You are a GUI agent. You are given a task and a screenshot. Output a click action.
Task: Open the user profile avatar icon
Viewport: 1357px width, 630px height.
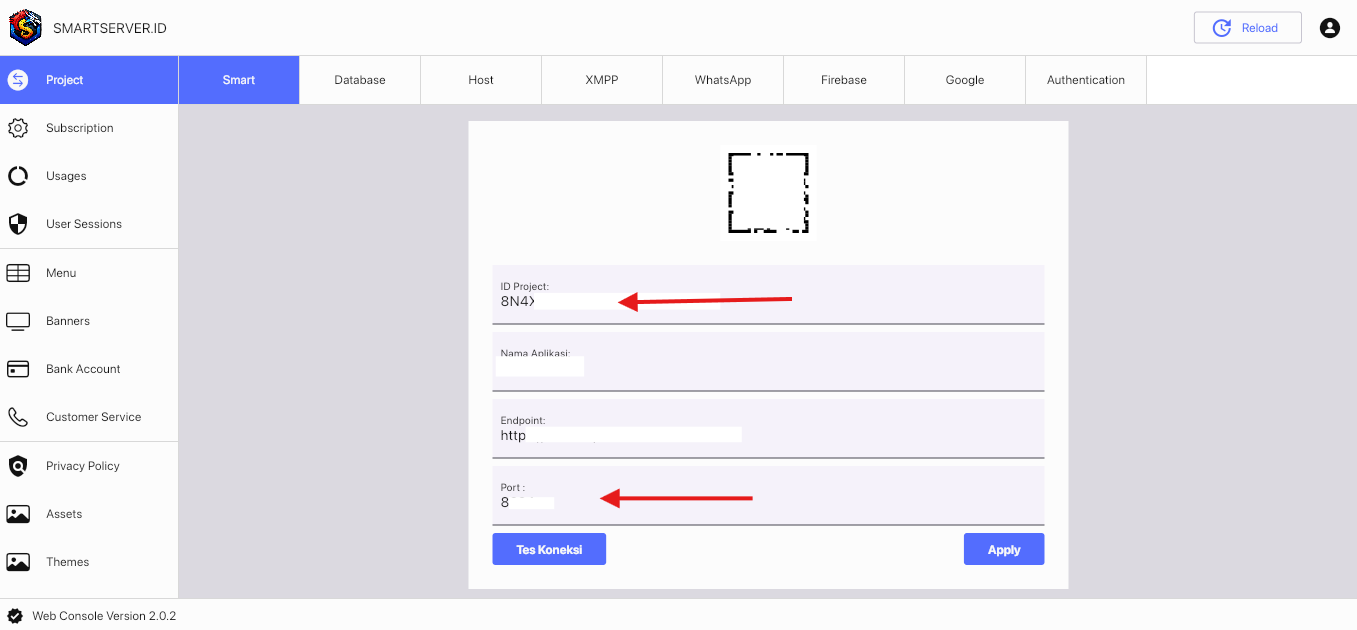point(1329,28)
